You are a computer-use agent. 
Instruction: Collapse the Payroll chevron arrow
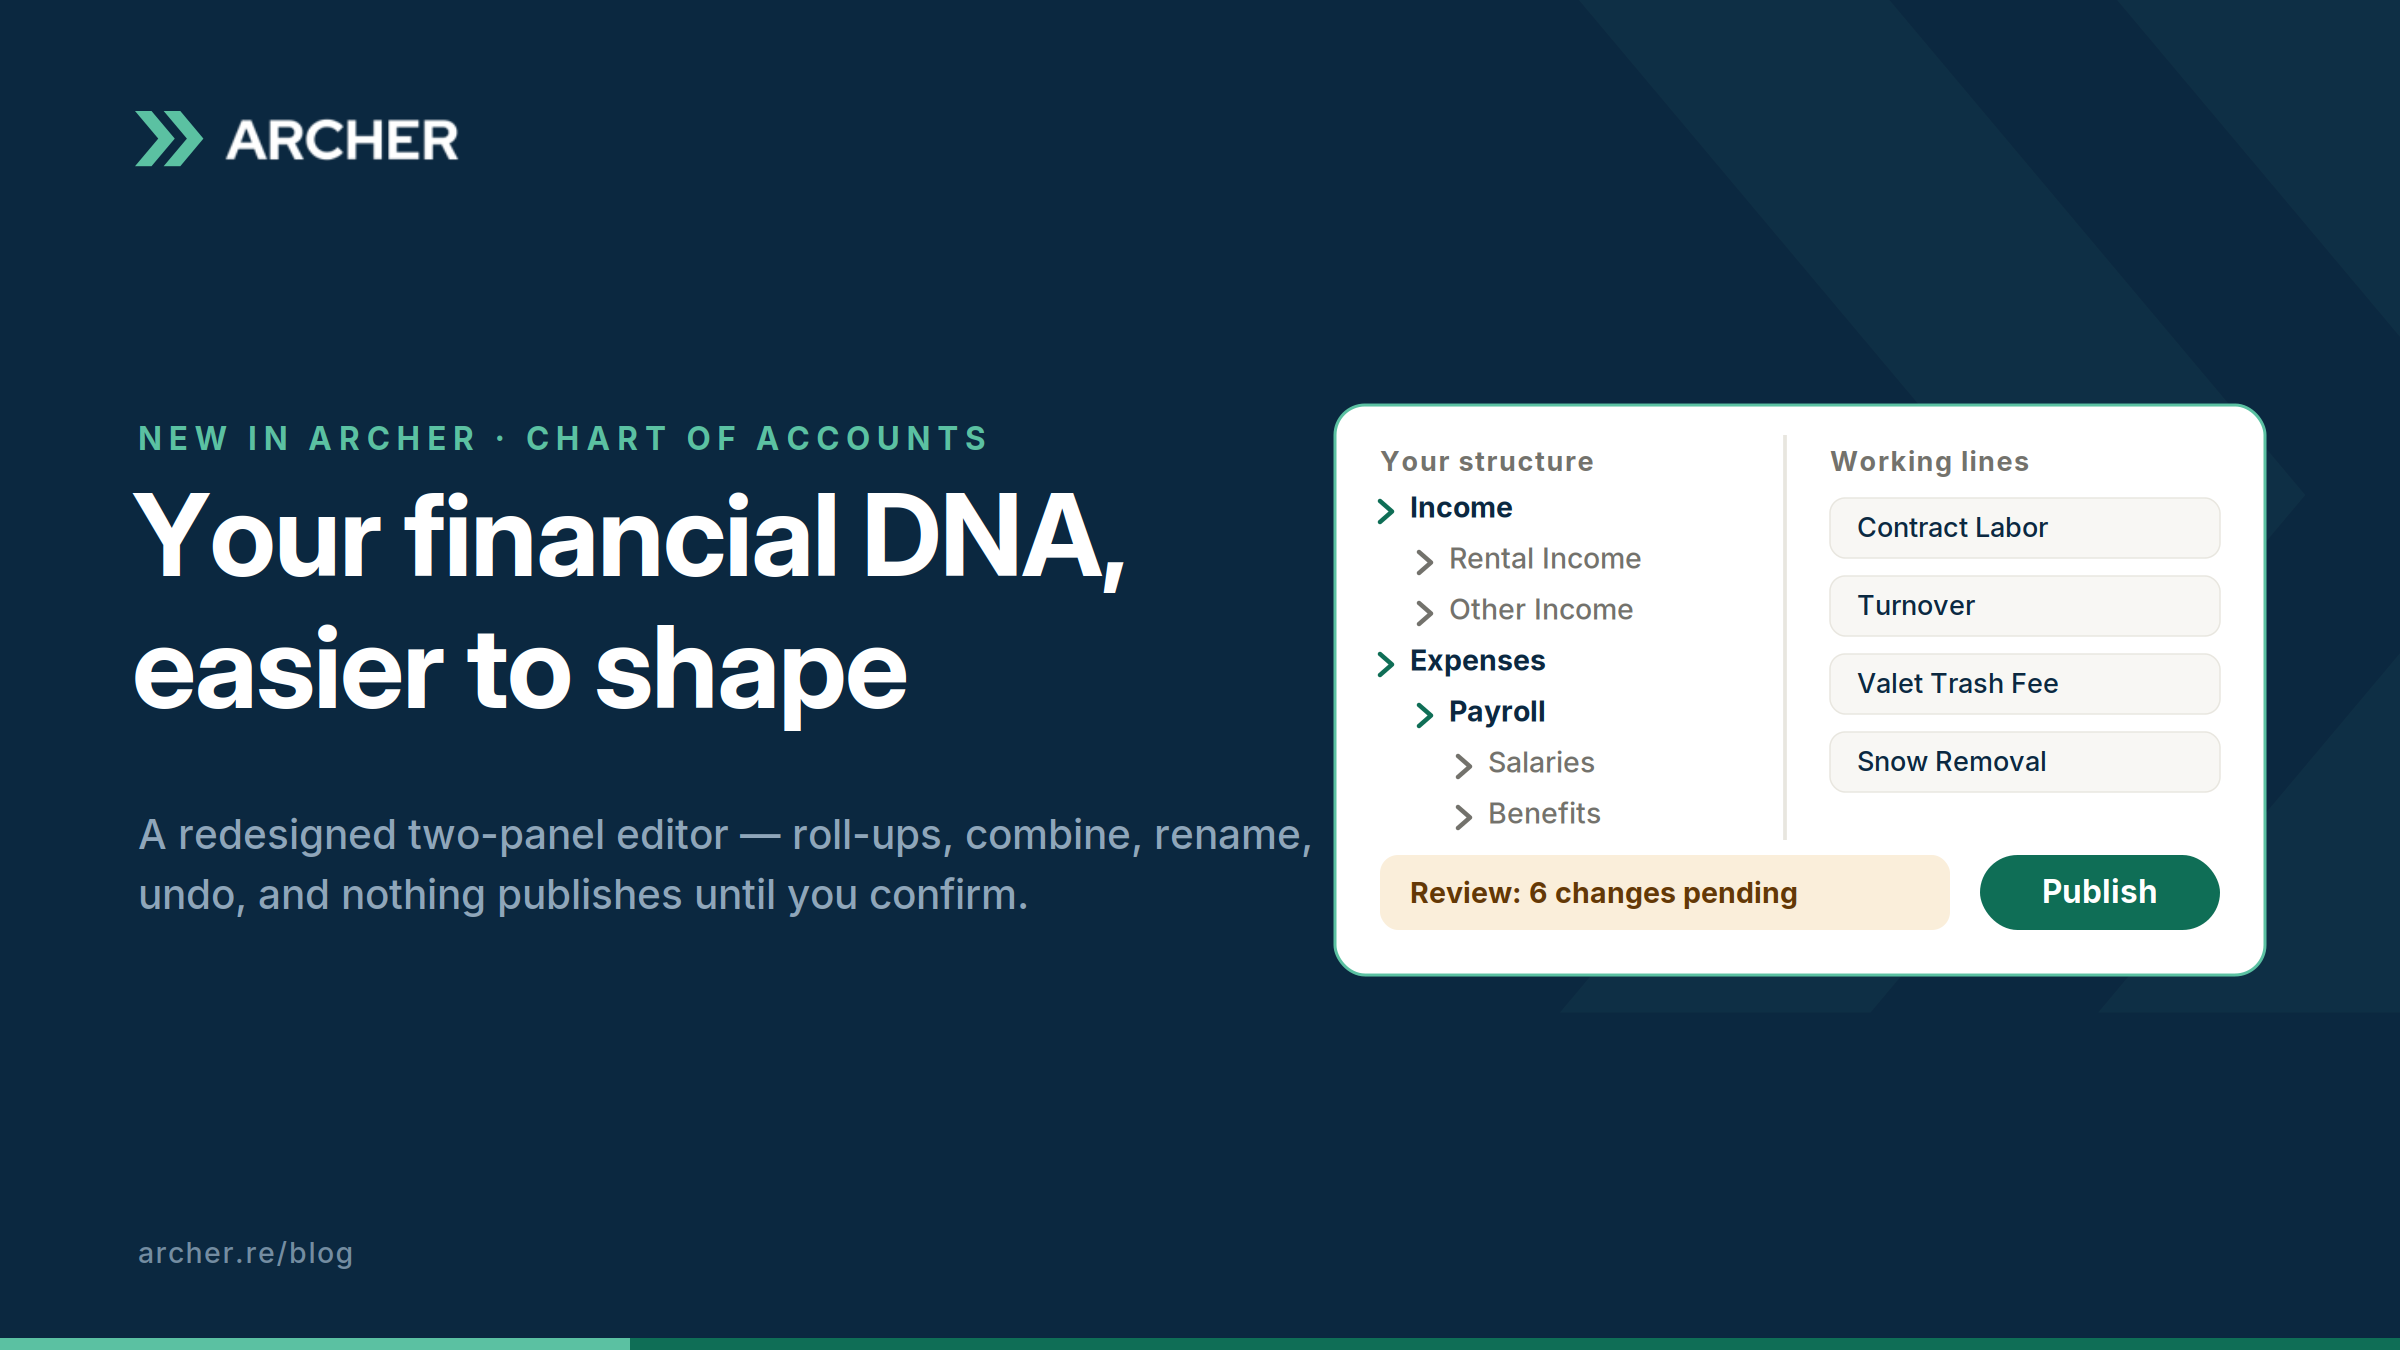[x=1425, y=715]
